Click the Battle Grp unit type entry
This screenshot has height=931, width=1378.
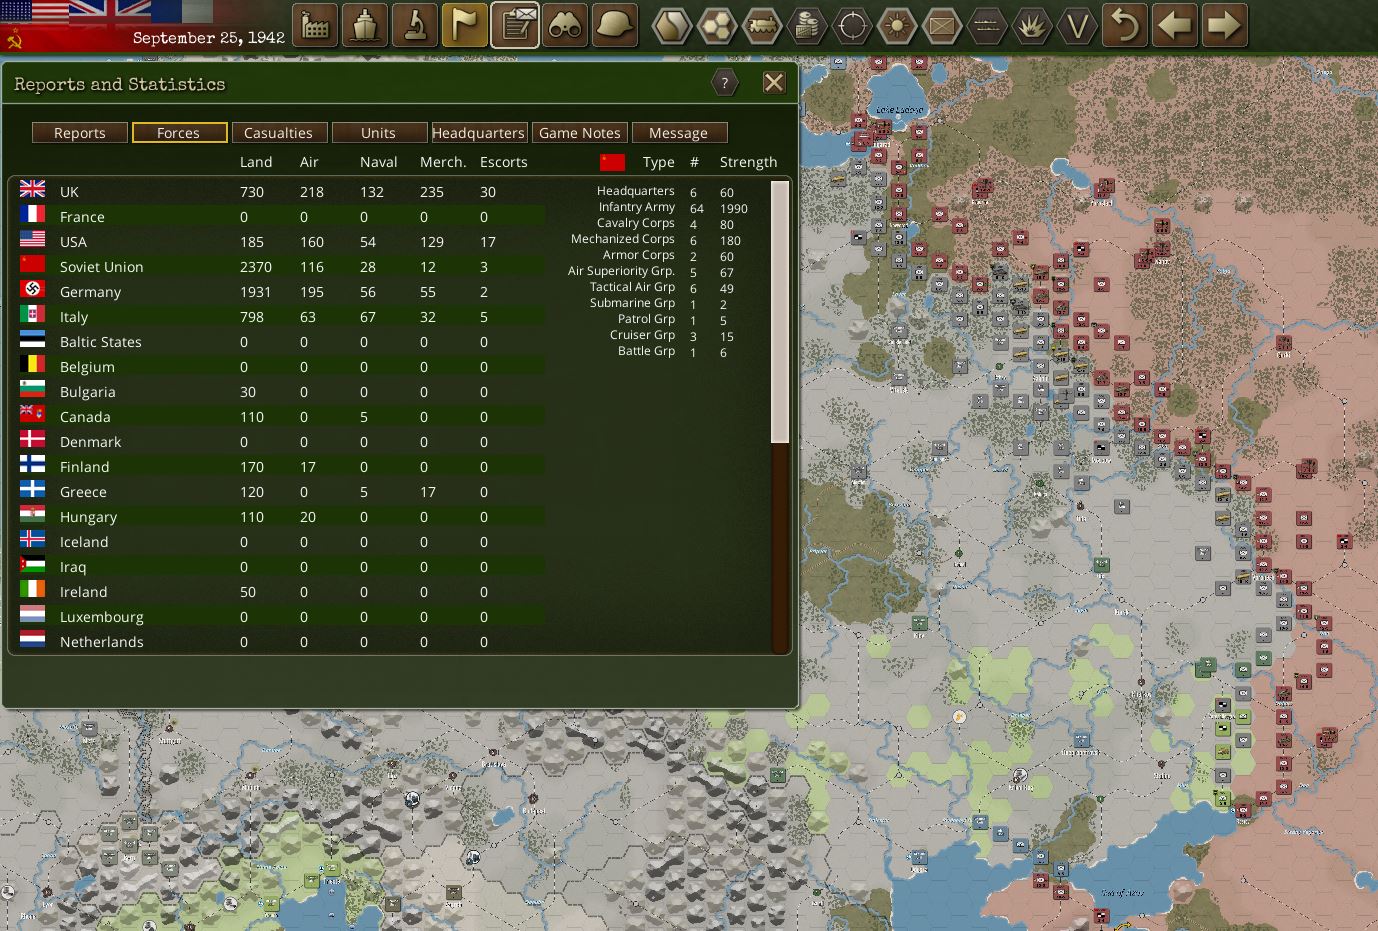[x=646, y=351]
